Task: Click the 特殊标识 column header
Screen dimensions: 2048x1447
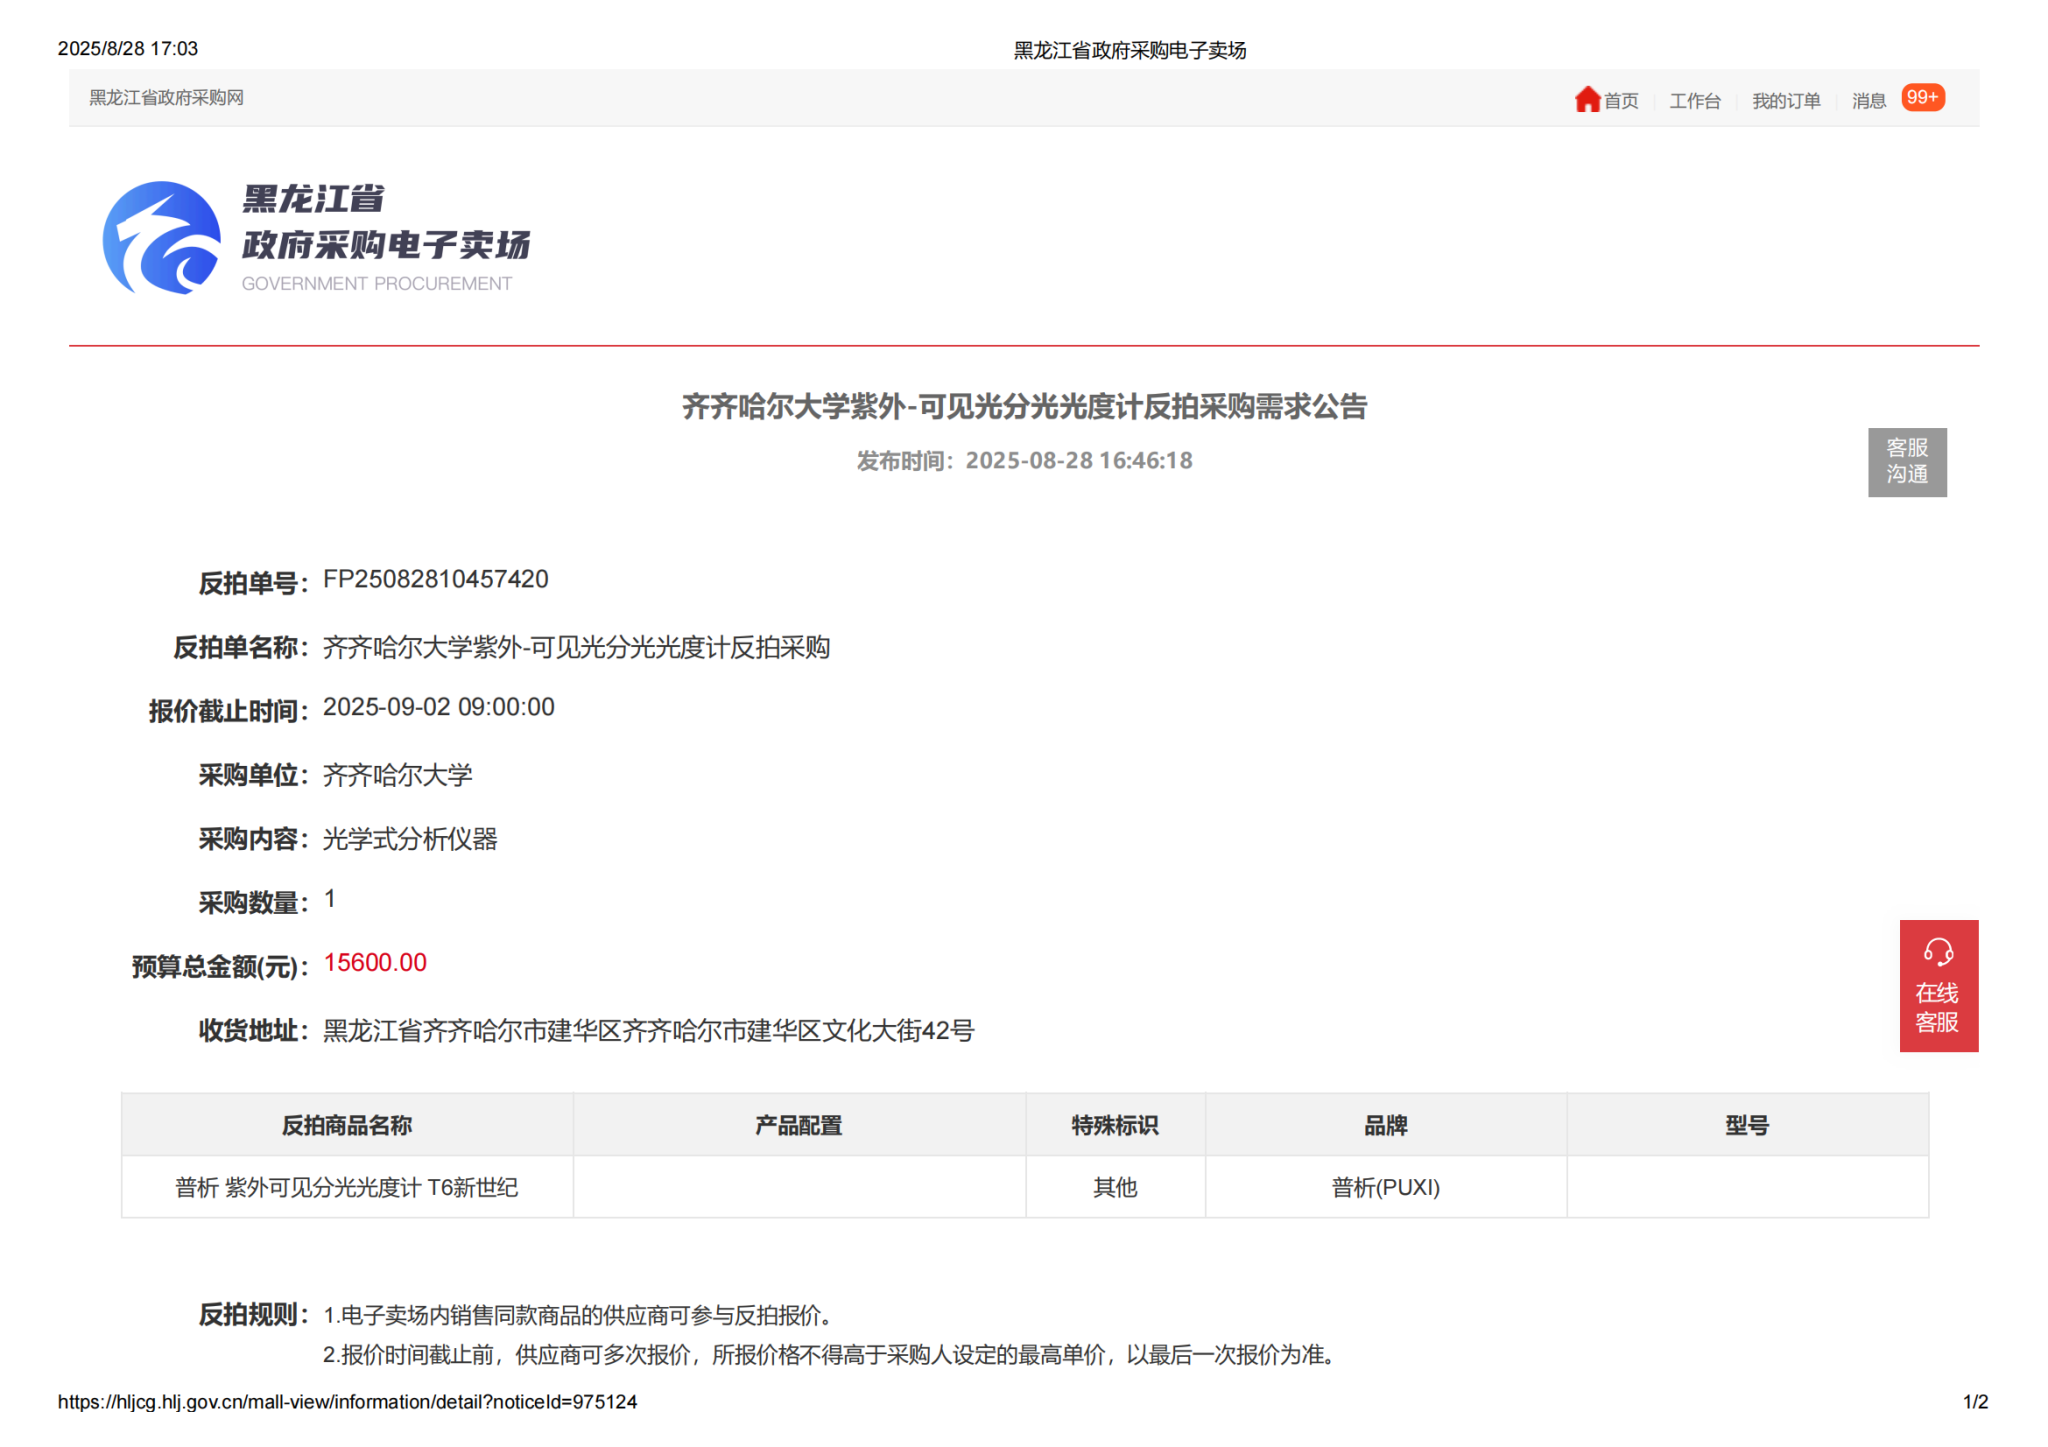Action: pyautogui.click(x=1114, y=1126)
